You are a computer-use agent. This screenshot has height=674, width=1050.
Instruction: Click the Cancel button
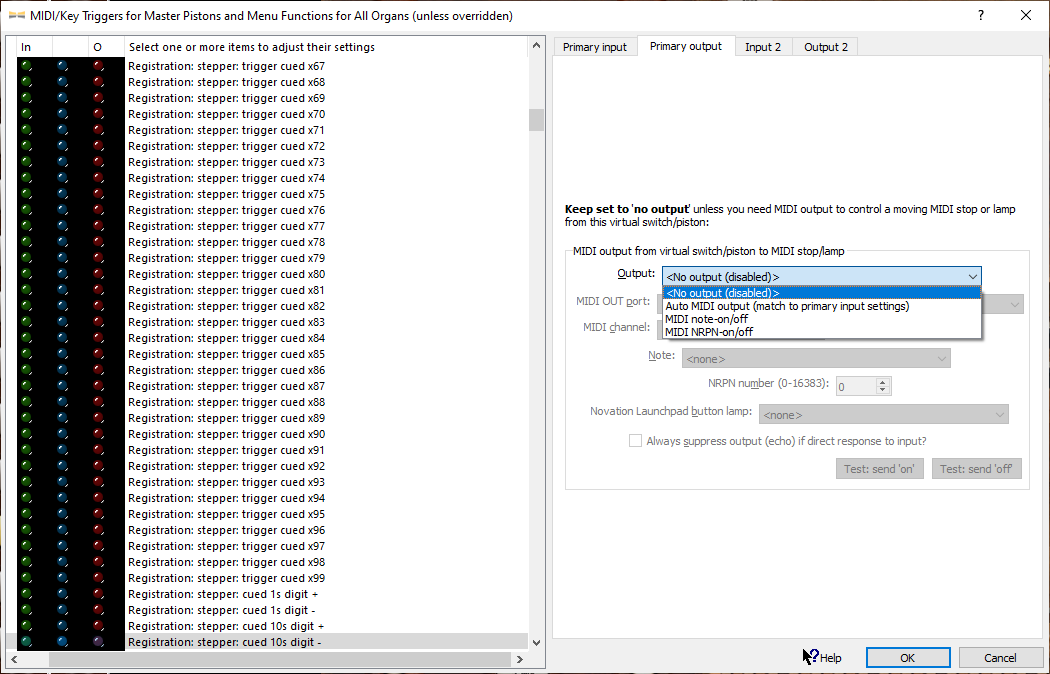[1000, 658]
